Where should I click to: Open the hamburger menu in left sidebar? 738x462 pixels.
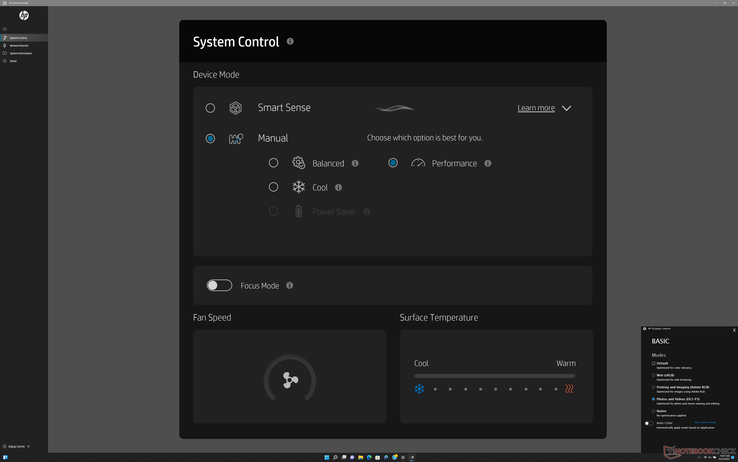tap(5, 29)
